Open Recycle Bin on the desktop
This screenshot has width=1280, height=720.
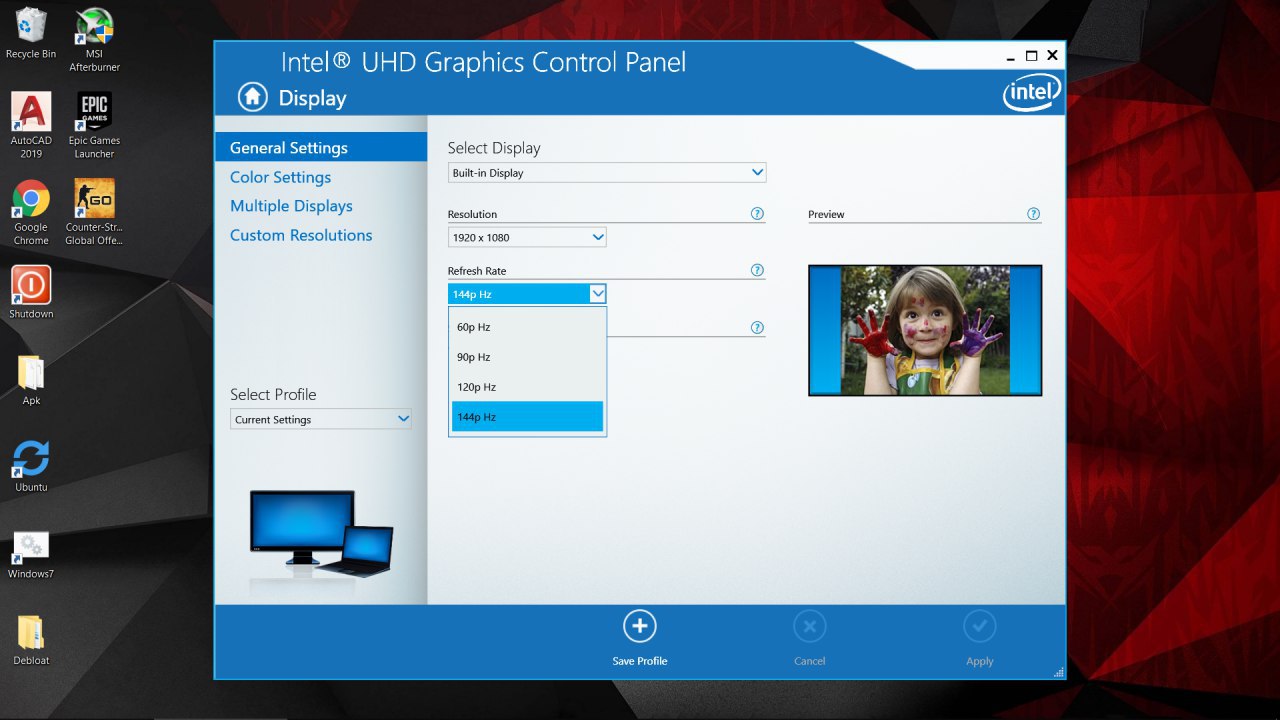pyautogui.click(x=31, y=33)
